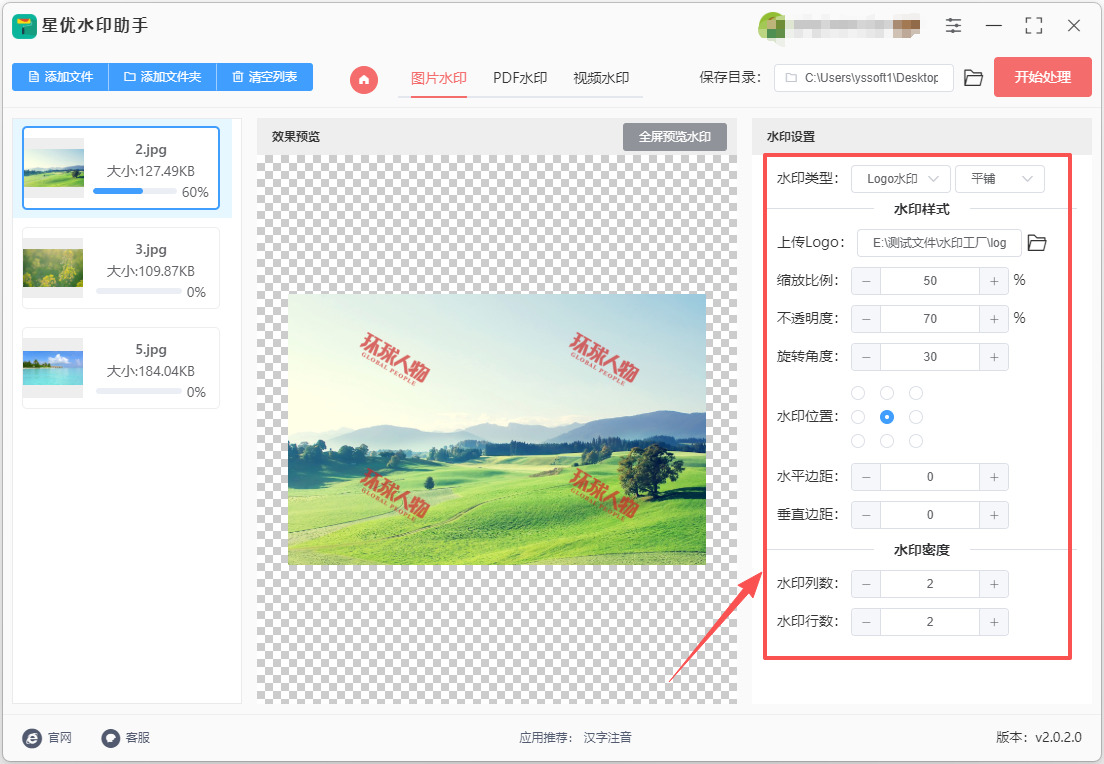1104x764 pixels.
Task: Select center watermark position radio
Action: [x=886, y=417]
